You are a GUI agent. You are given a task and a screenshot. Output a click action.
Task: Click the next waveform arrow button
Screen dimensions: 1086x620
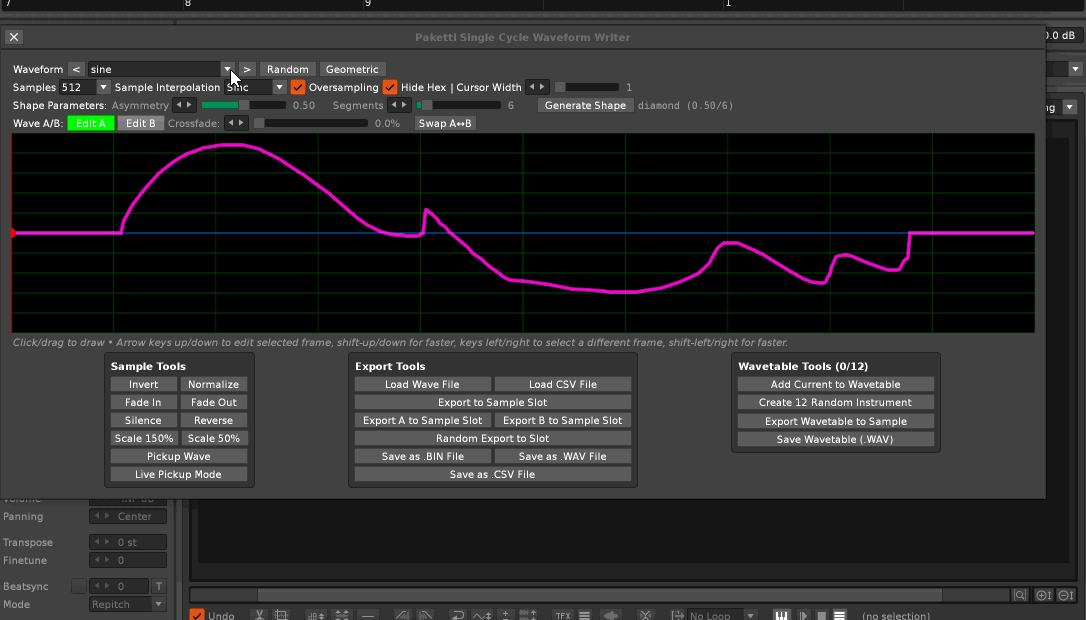[247, 70]
